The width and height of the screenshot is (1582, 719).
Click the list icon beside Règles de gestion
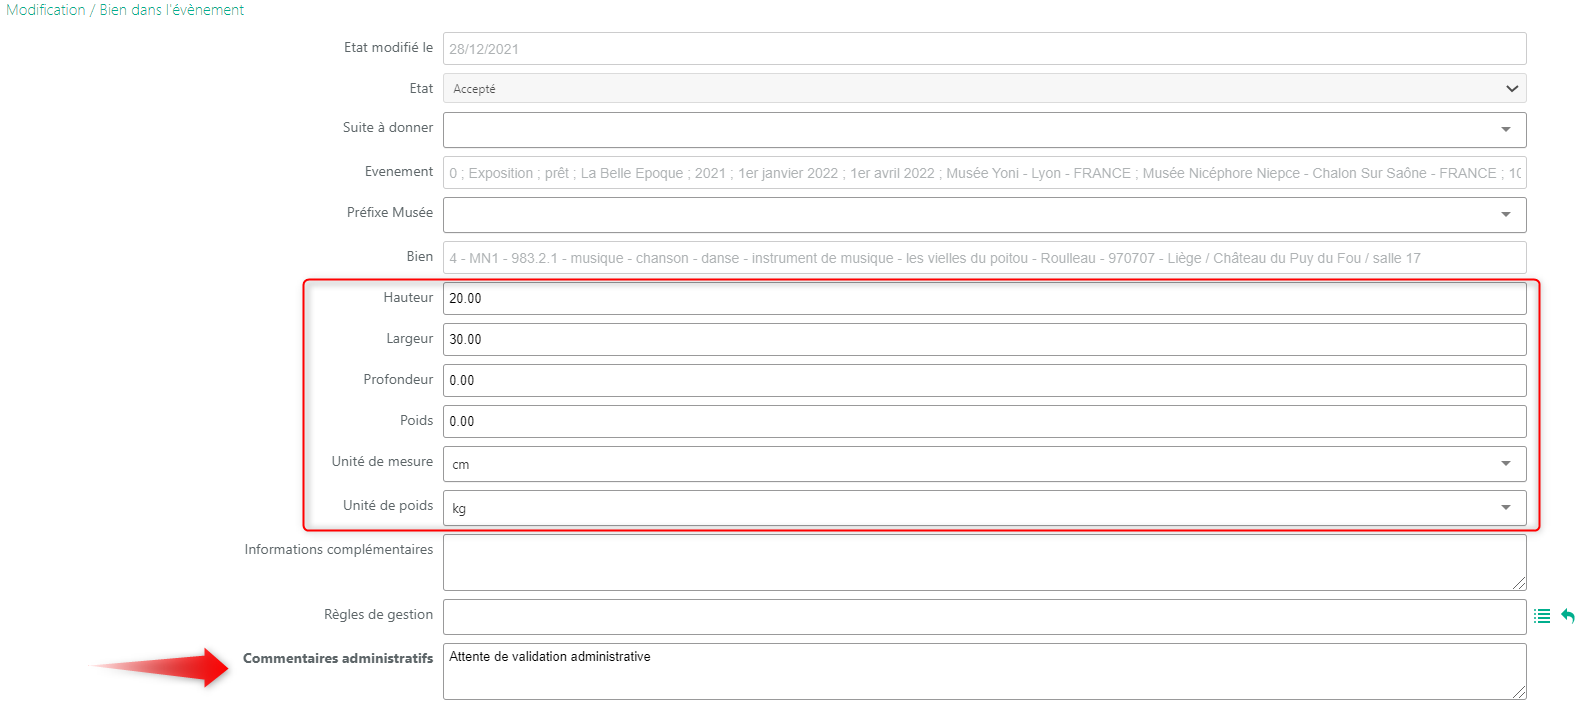1542,617
